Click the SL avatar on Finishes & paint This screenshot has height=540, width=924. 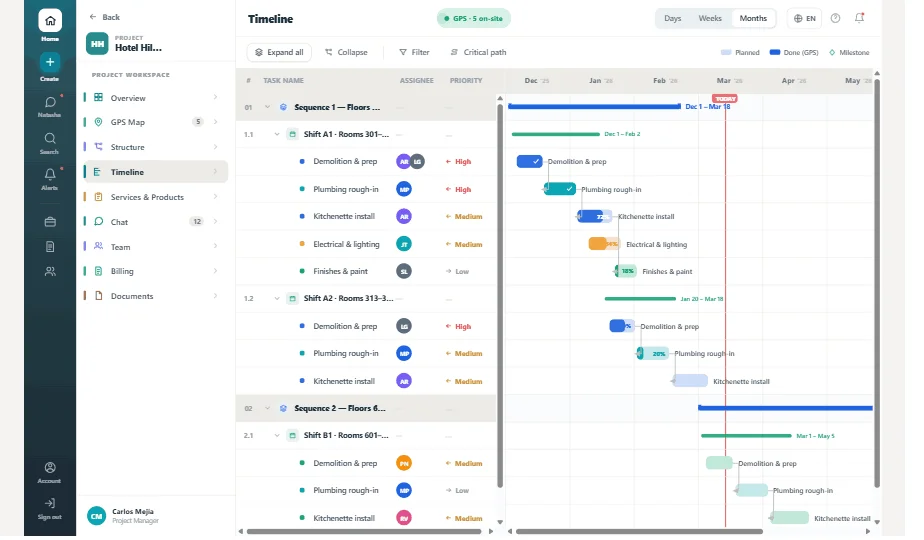pos(404,271)
